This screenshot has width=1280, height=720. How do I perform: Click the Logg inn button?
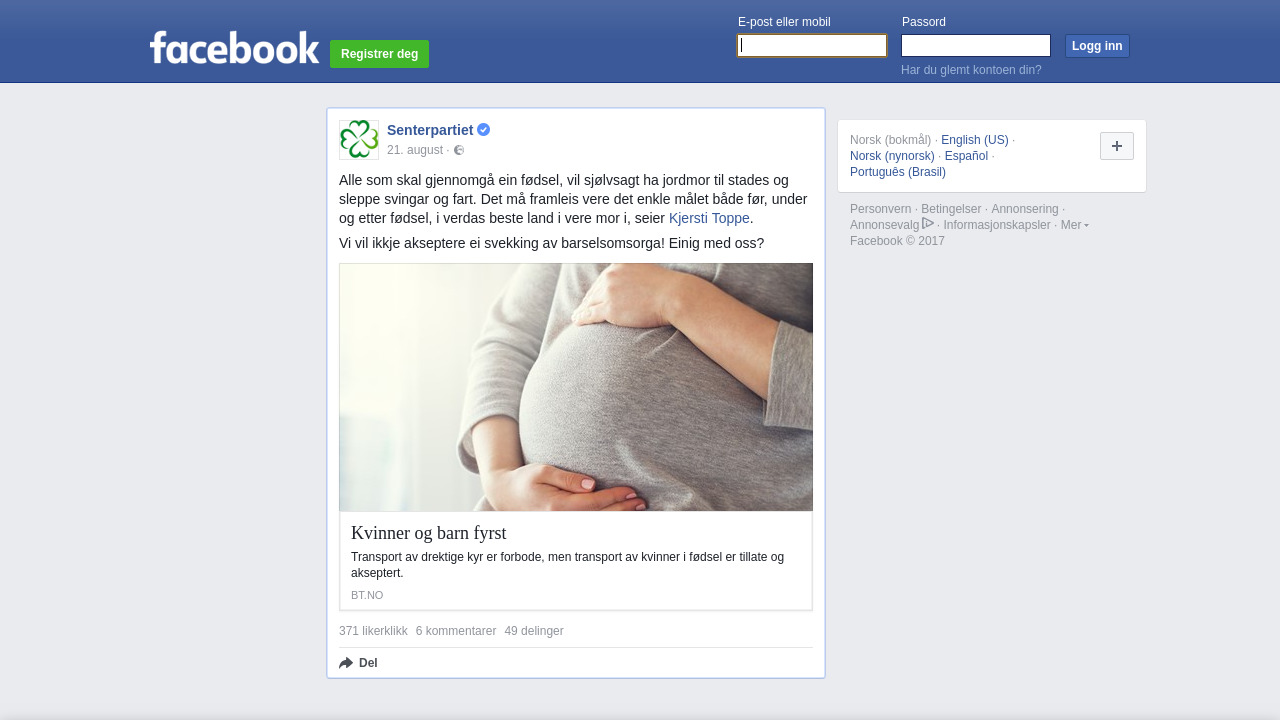click(1097, 46)
